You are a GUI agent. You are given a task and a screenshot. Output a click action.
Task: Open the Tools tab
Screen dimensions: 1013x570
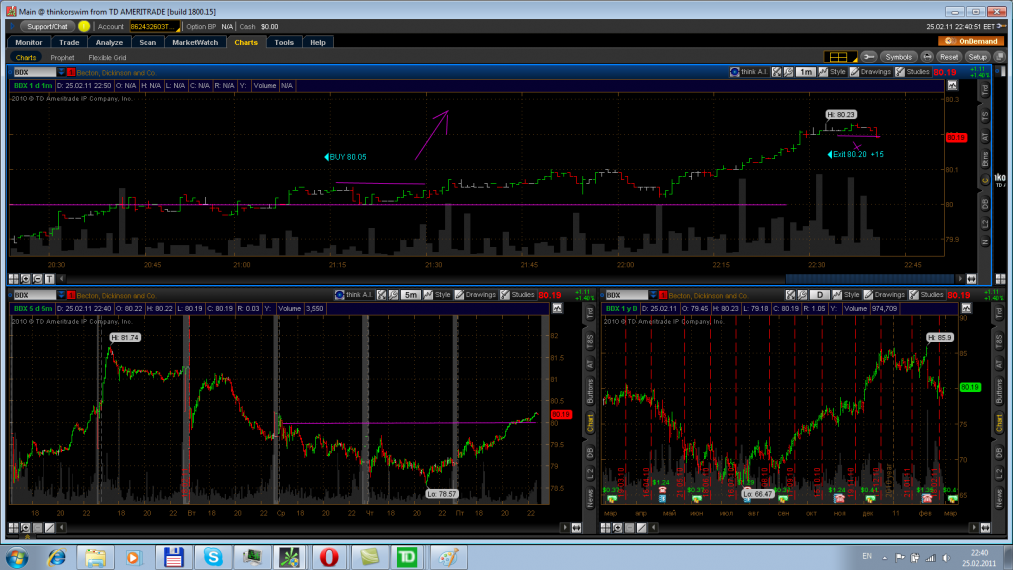click(x=284, y=42)
